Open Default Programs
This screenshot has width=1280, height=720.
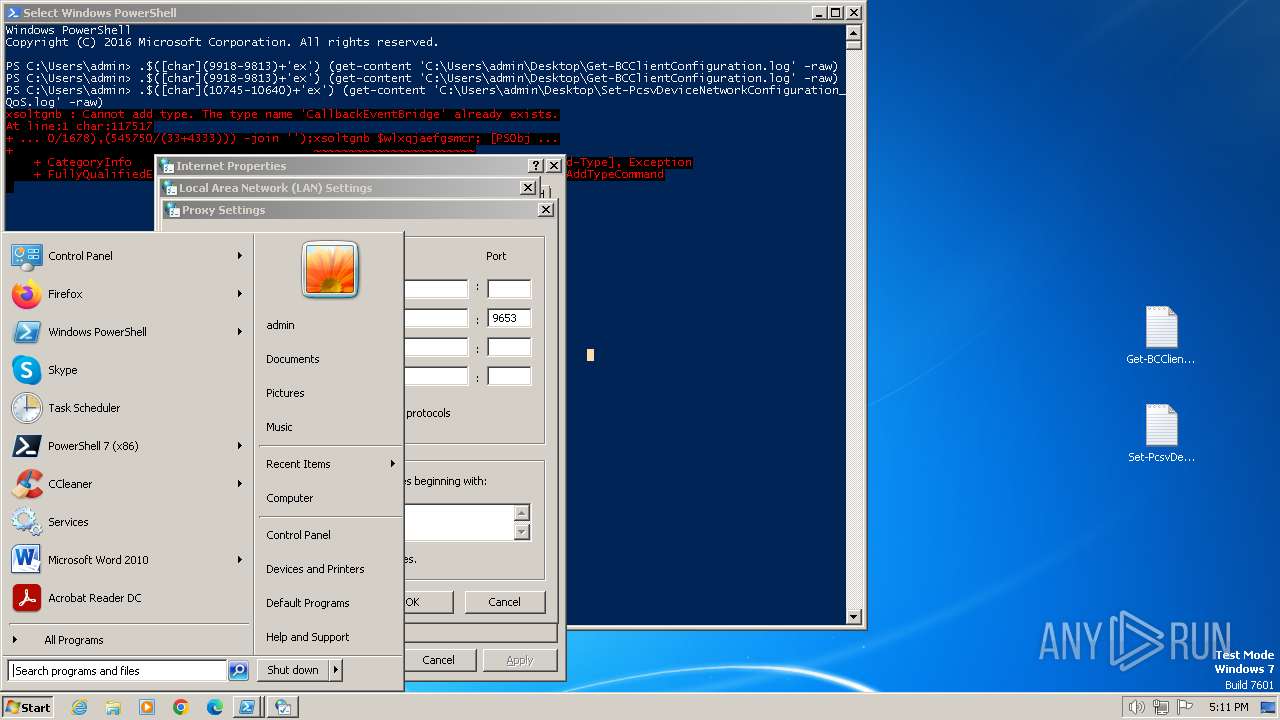307,603
